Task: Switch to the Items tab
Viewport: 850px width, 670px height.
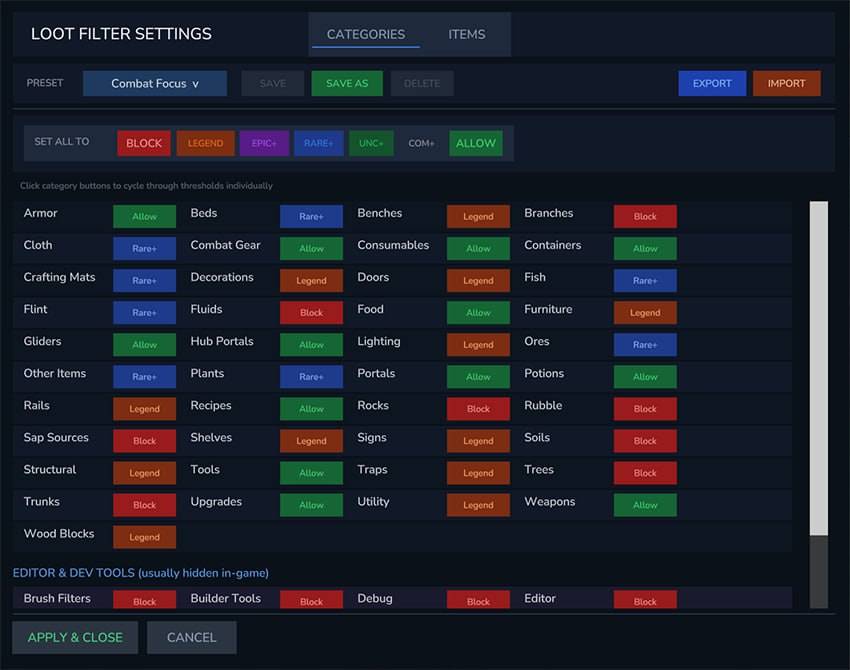Action: point(466,34)
